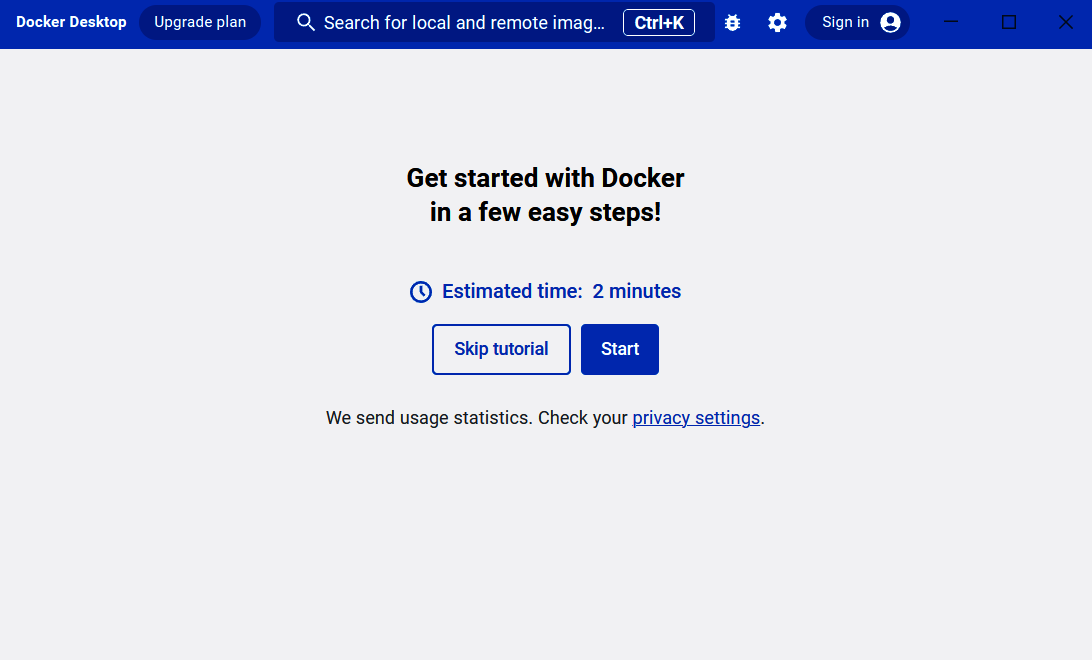This screenshot has width=1092, height=660.
Task: Check your usage statistics privacy settings
Action: (x=696, y=417)
